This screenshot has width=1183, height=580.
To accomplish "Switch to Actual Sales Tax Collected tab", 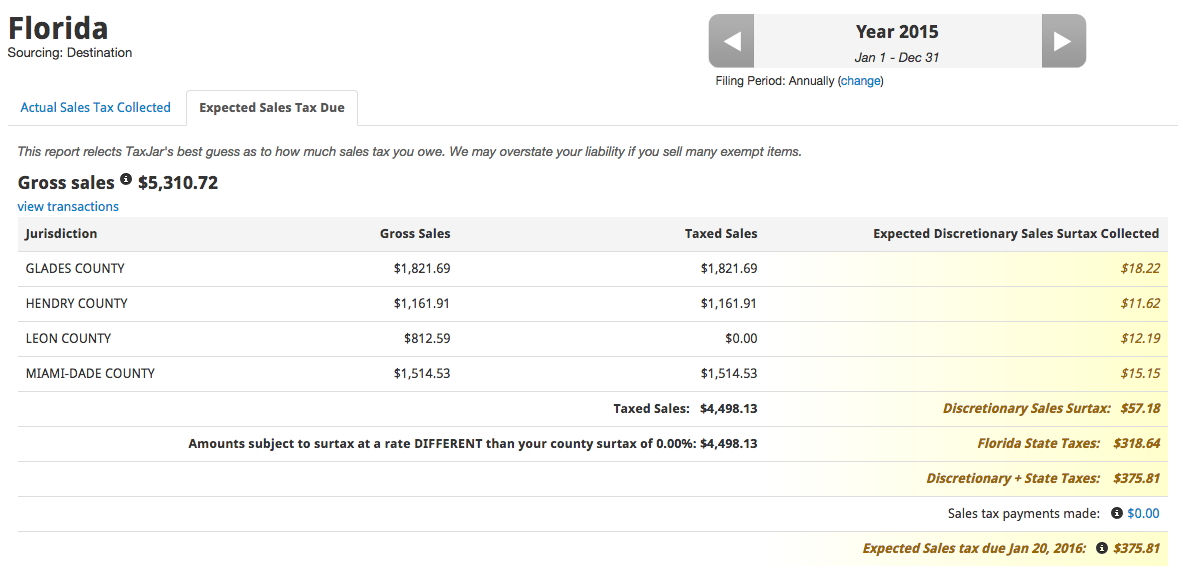I will [x=95, y=108].
